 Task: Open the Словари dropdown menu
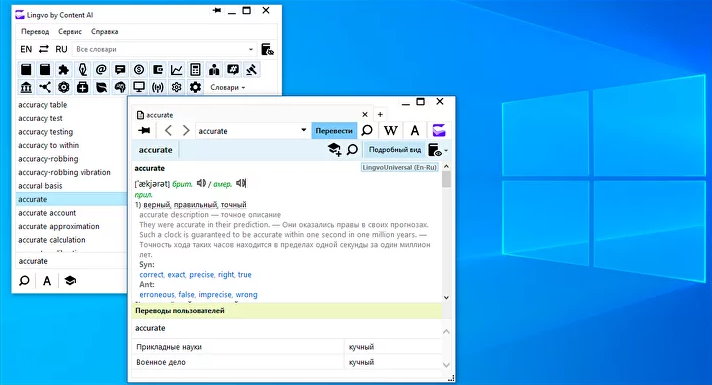coord(227,87)
